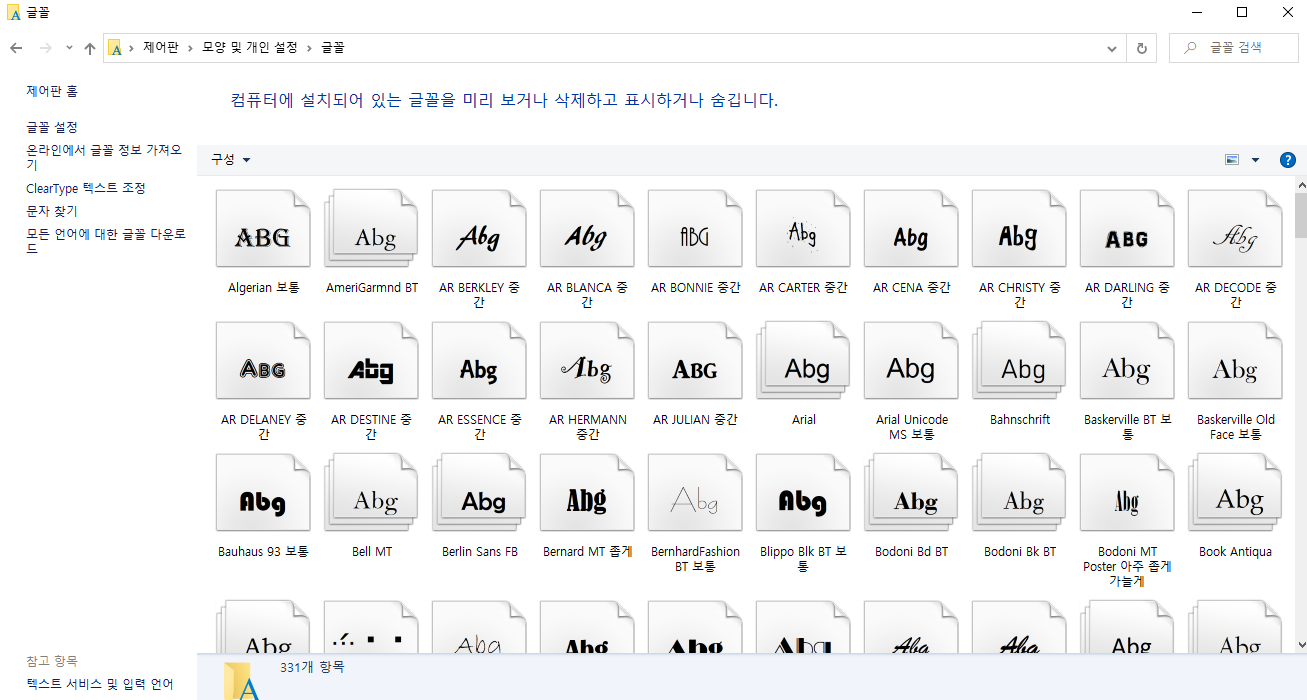1307x700 pixels.
Task: Open the 구성 organize dropdown
Action: [230, 160]
